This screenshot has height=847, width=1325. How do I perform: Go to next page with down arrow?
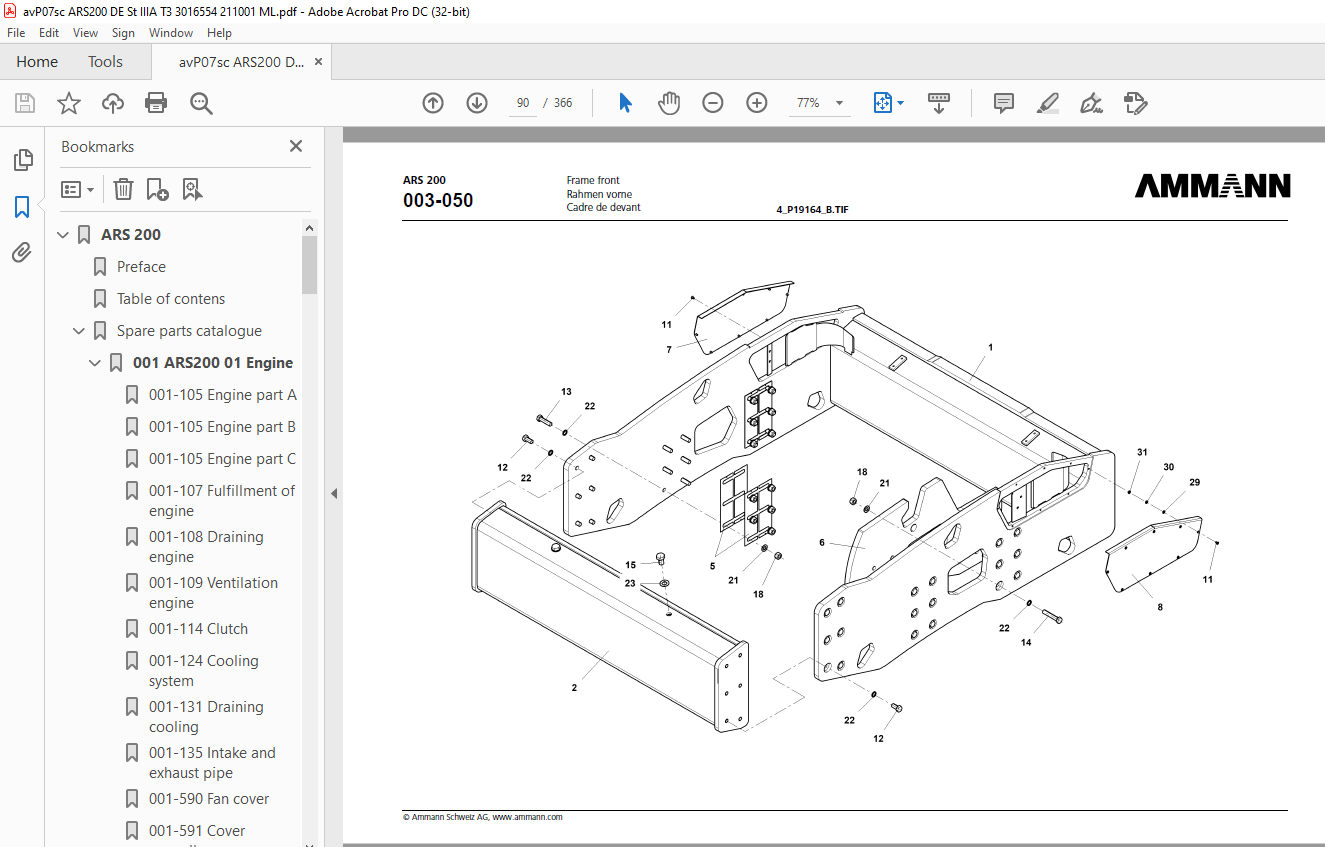point(477,103)
